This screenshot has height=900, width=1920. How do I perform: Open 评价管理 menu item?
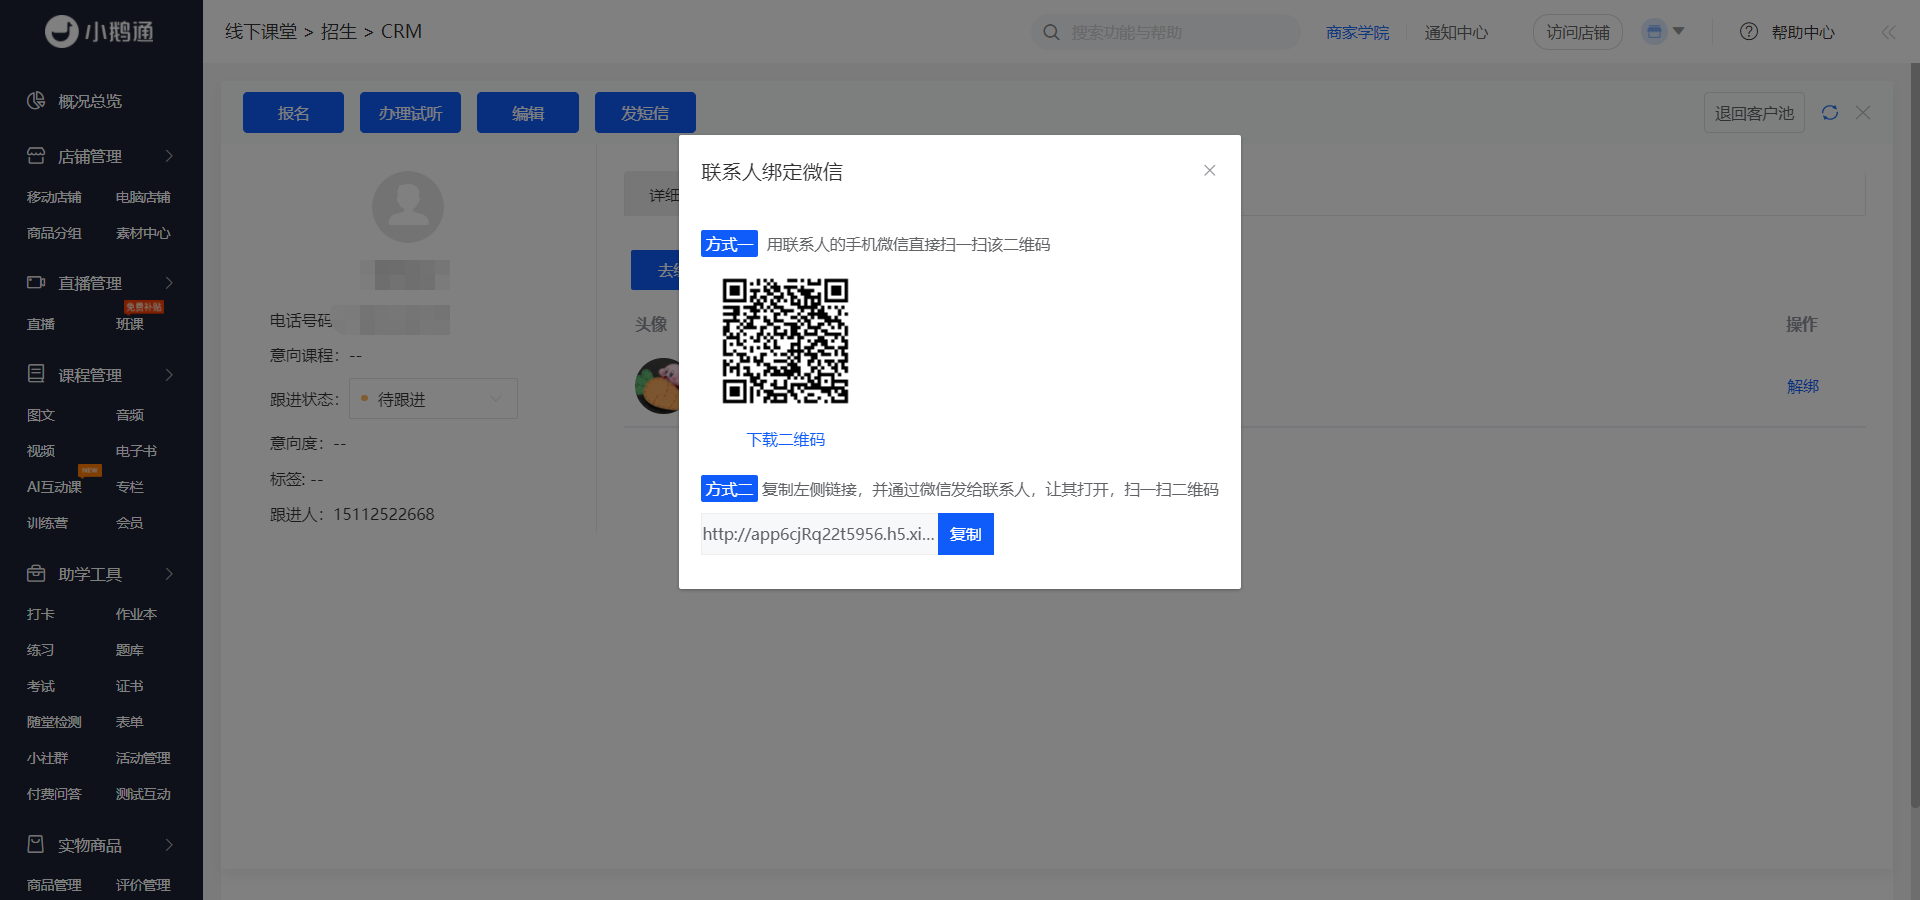click(143, 885)
